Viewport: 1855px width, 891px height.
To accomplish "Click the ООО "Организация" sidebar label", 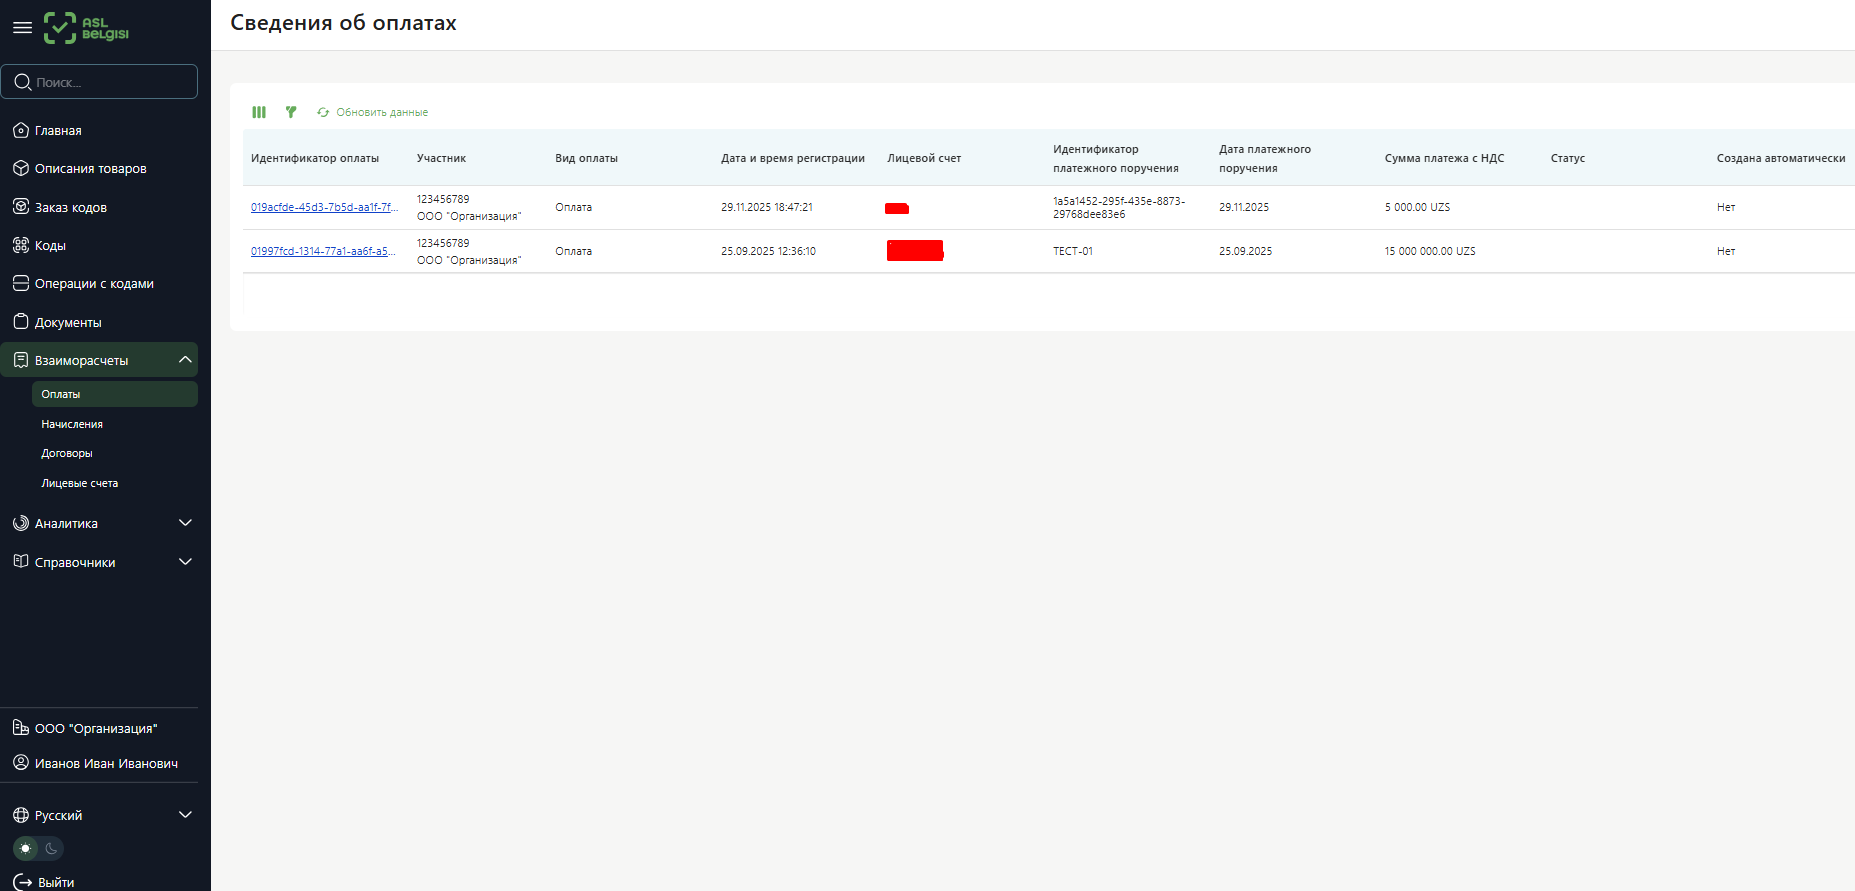I will pyautogui.click(x=96, y=728).
